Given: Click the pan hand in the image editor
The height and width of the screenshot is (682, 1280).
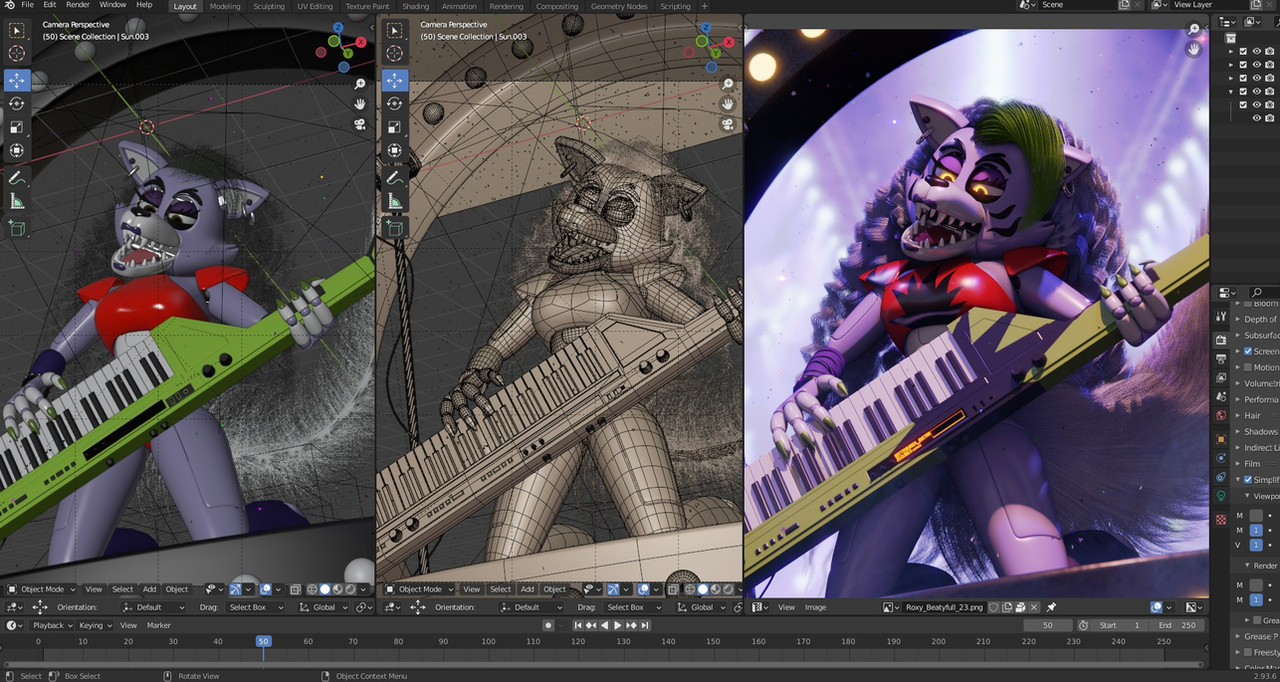Looking at the screenshot, I should (1193, 50).
